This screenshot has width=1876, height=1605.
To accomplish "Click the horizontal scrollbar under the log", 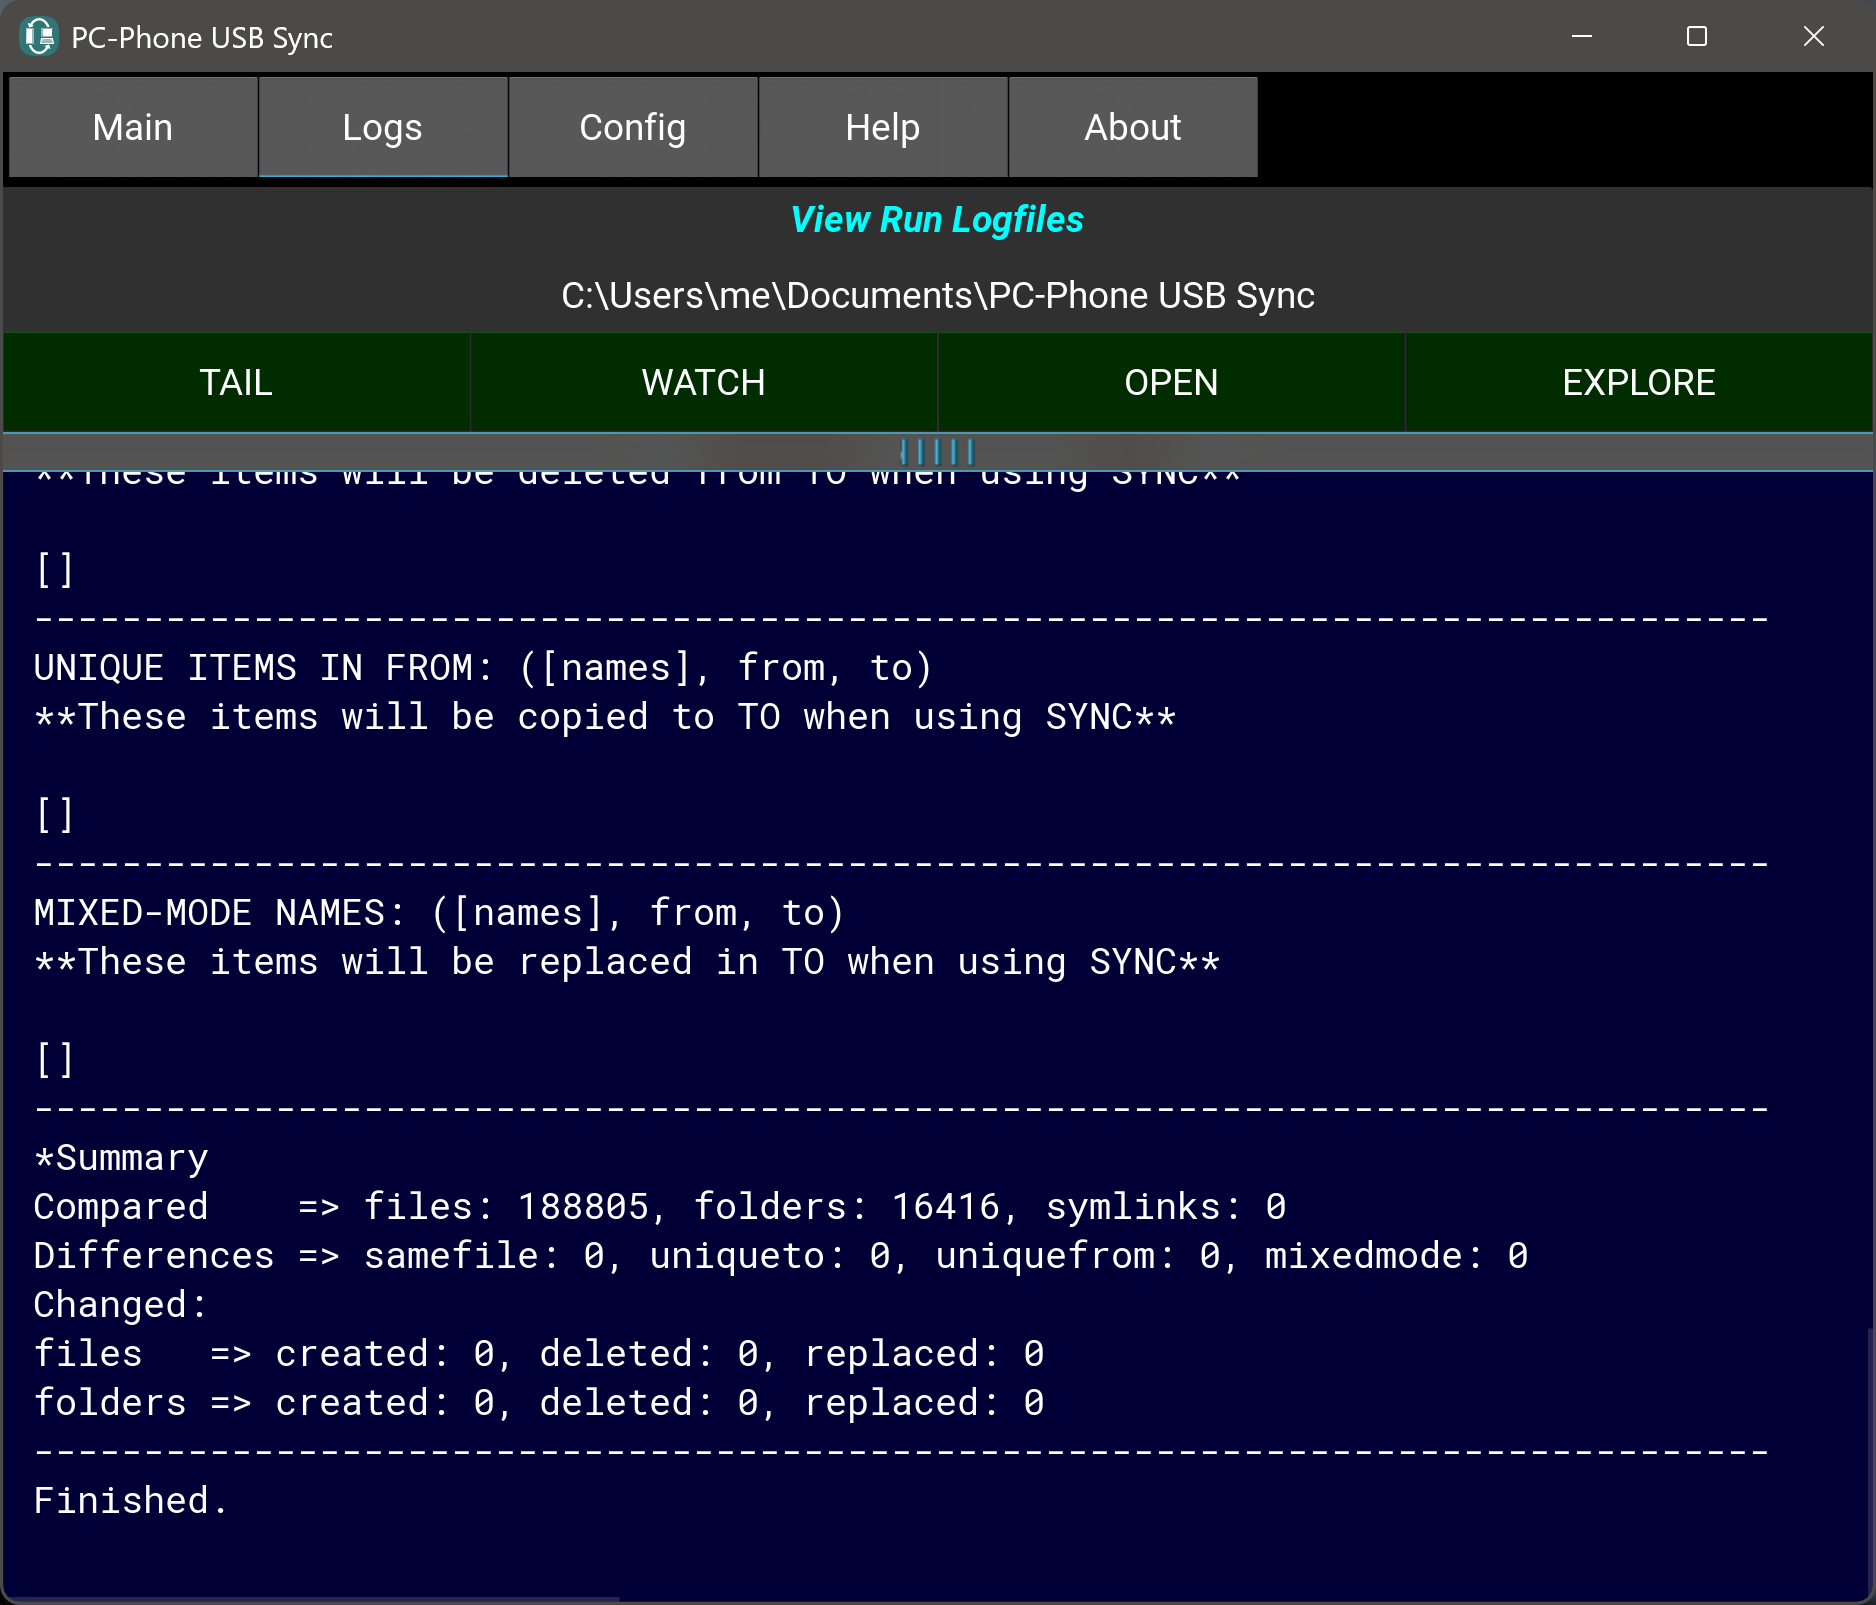I will [x=310, y=1599].
